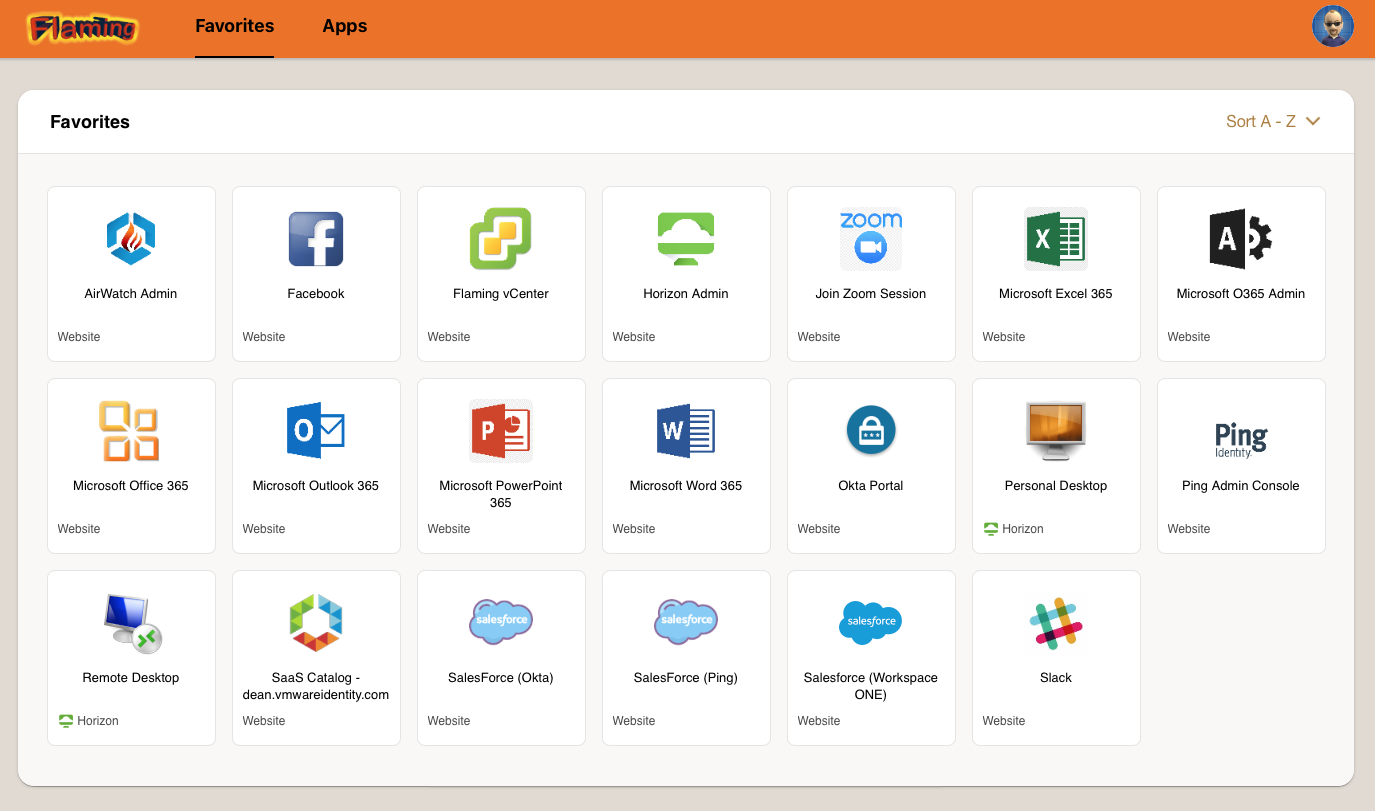Screen dimensions: 1375x811
Task: Open the Personal Desktop monitor icon
Action: pyautogui.click(x=1056, y=431)
